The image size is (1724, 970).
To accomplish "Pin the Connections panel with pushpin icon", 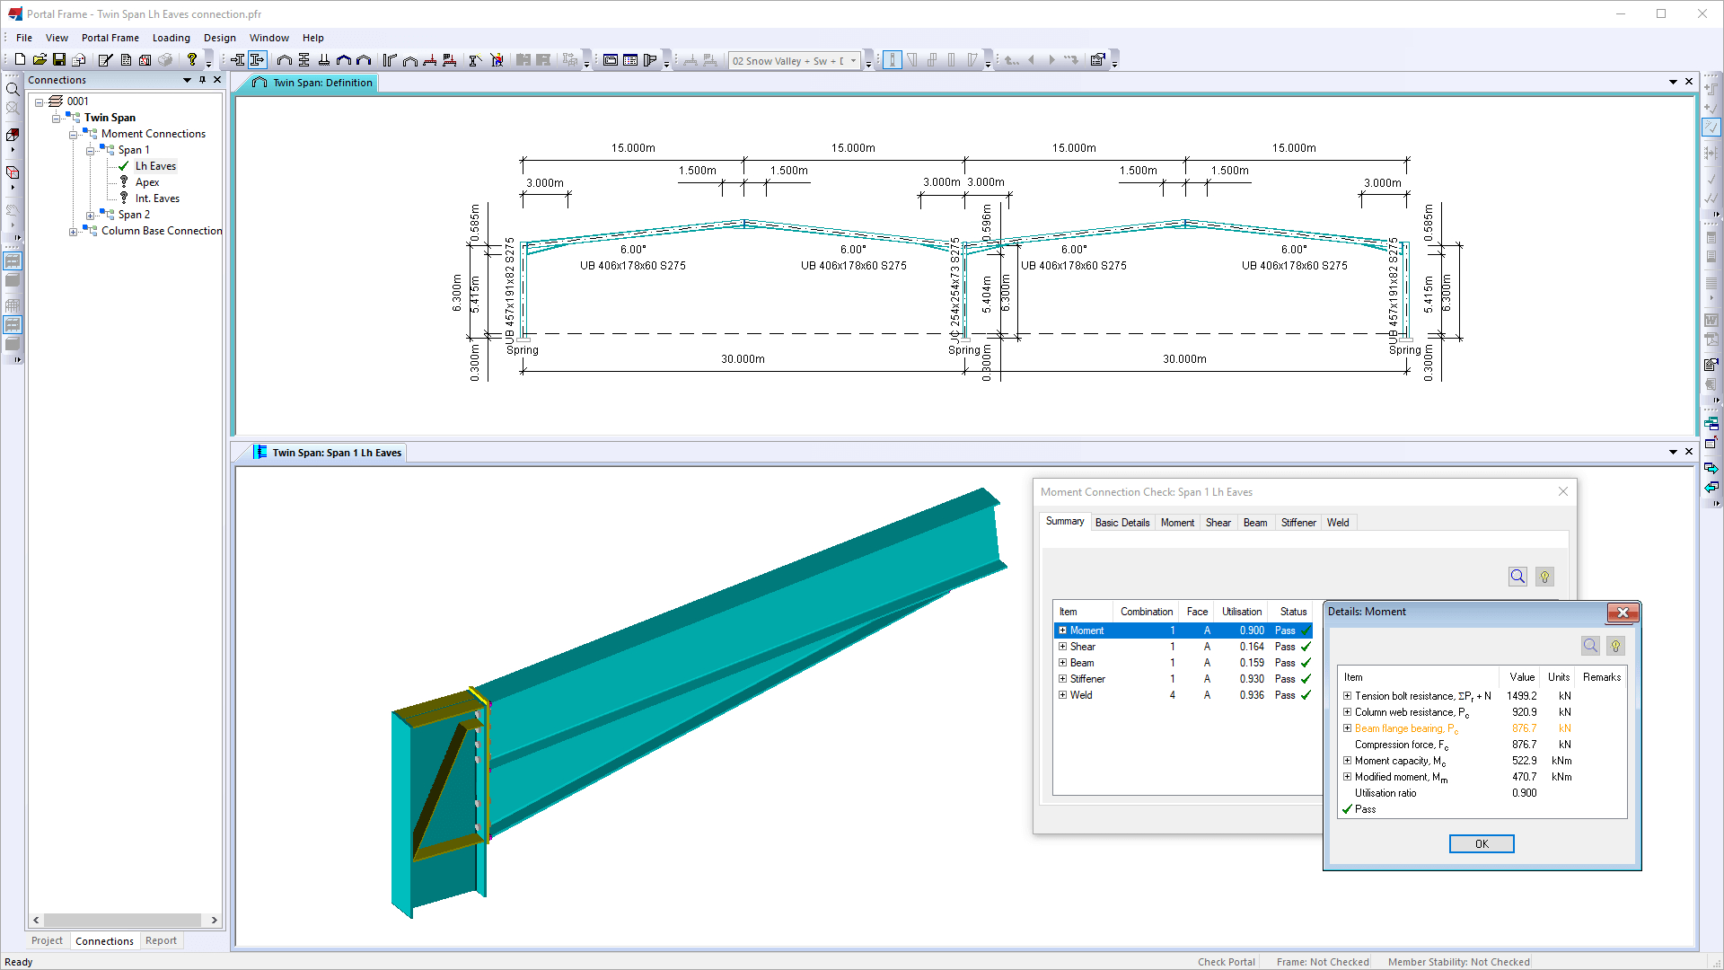I will point(202,80).
